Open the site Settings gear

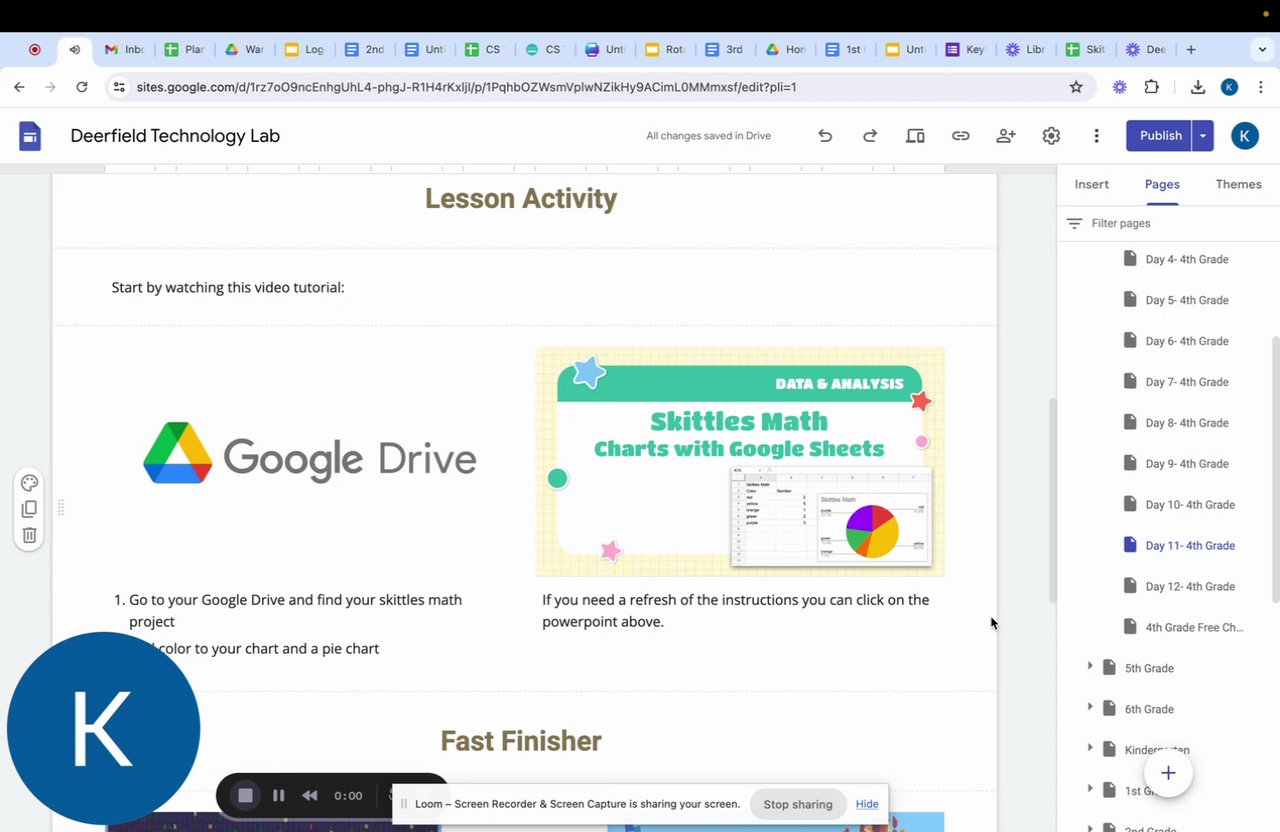1051,136
